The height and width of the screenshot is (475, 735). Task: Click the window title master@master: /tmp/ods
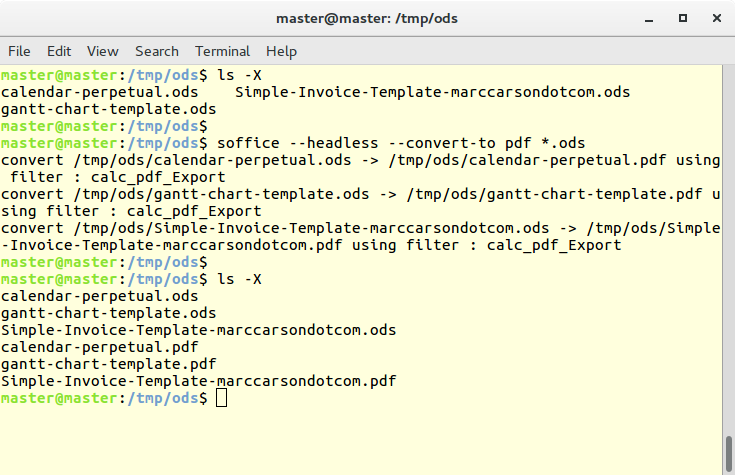367,19
